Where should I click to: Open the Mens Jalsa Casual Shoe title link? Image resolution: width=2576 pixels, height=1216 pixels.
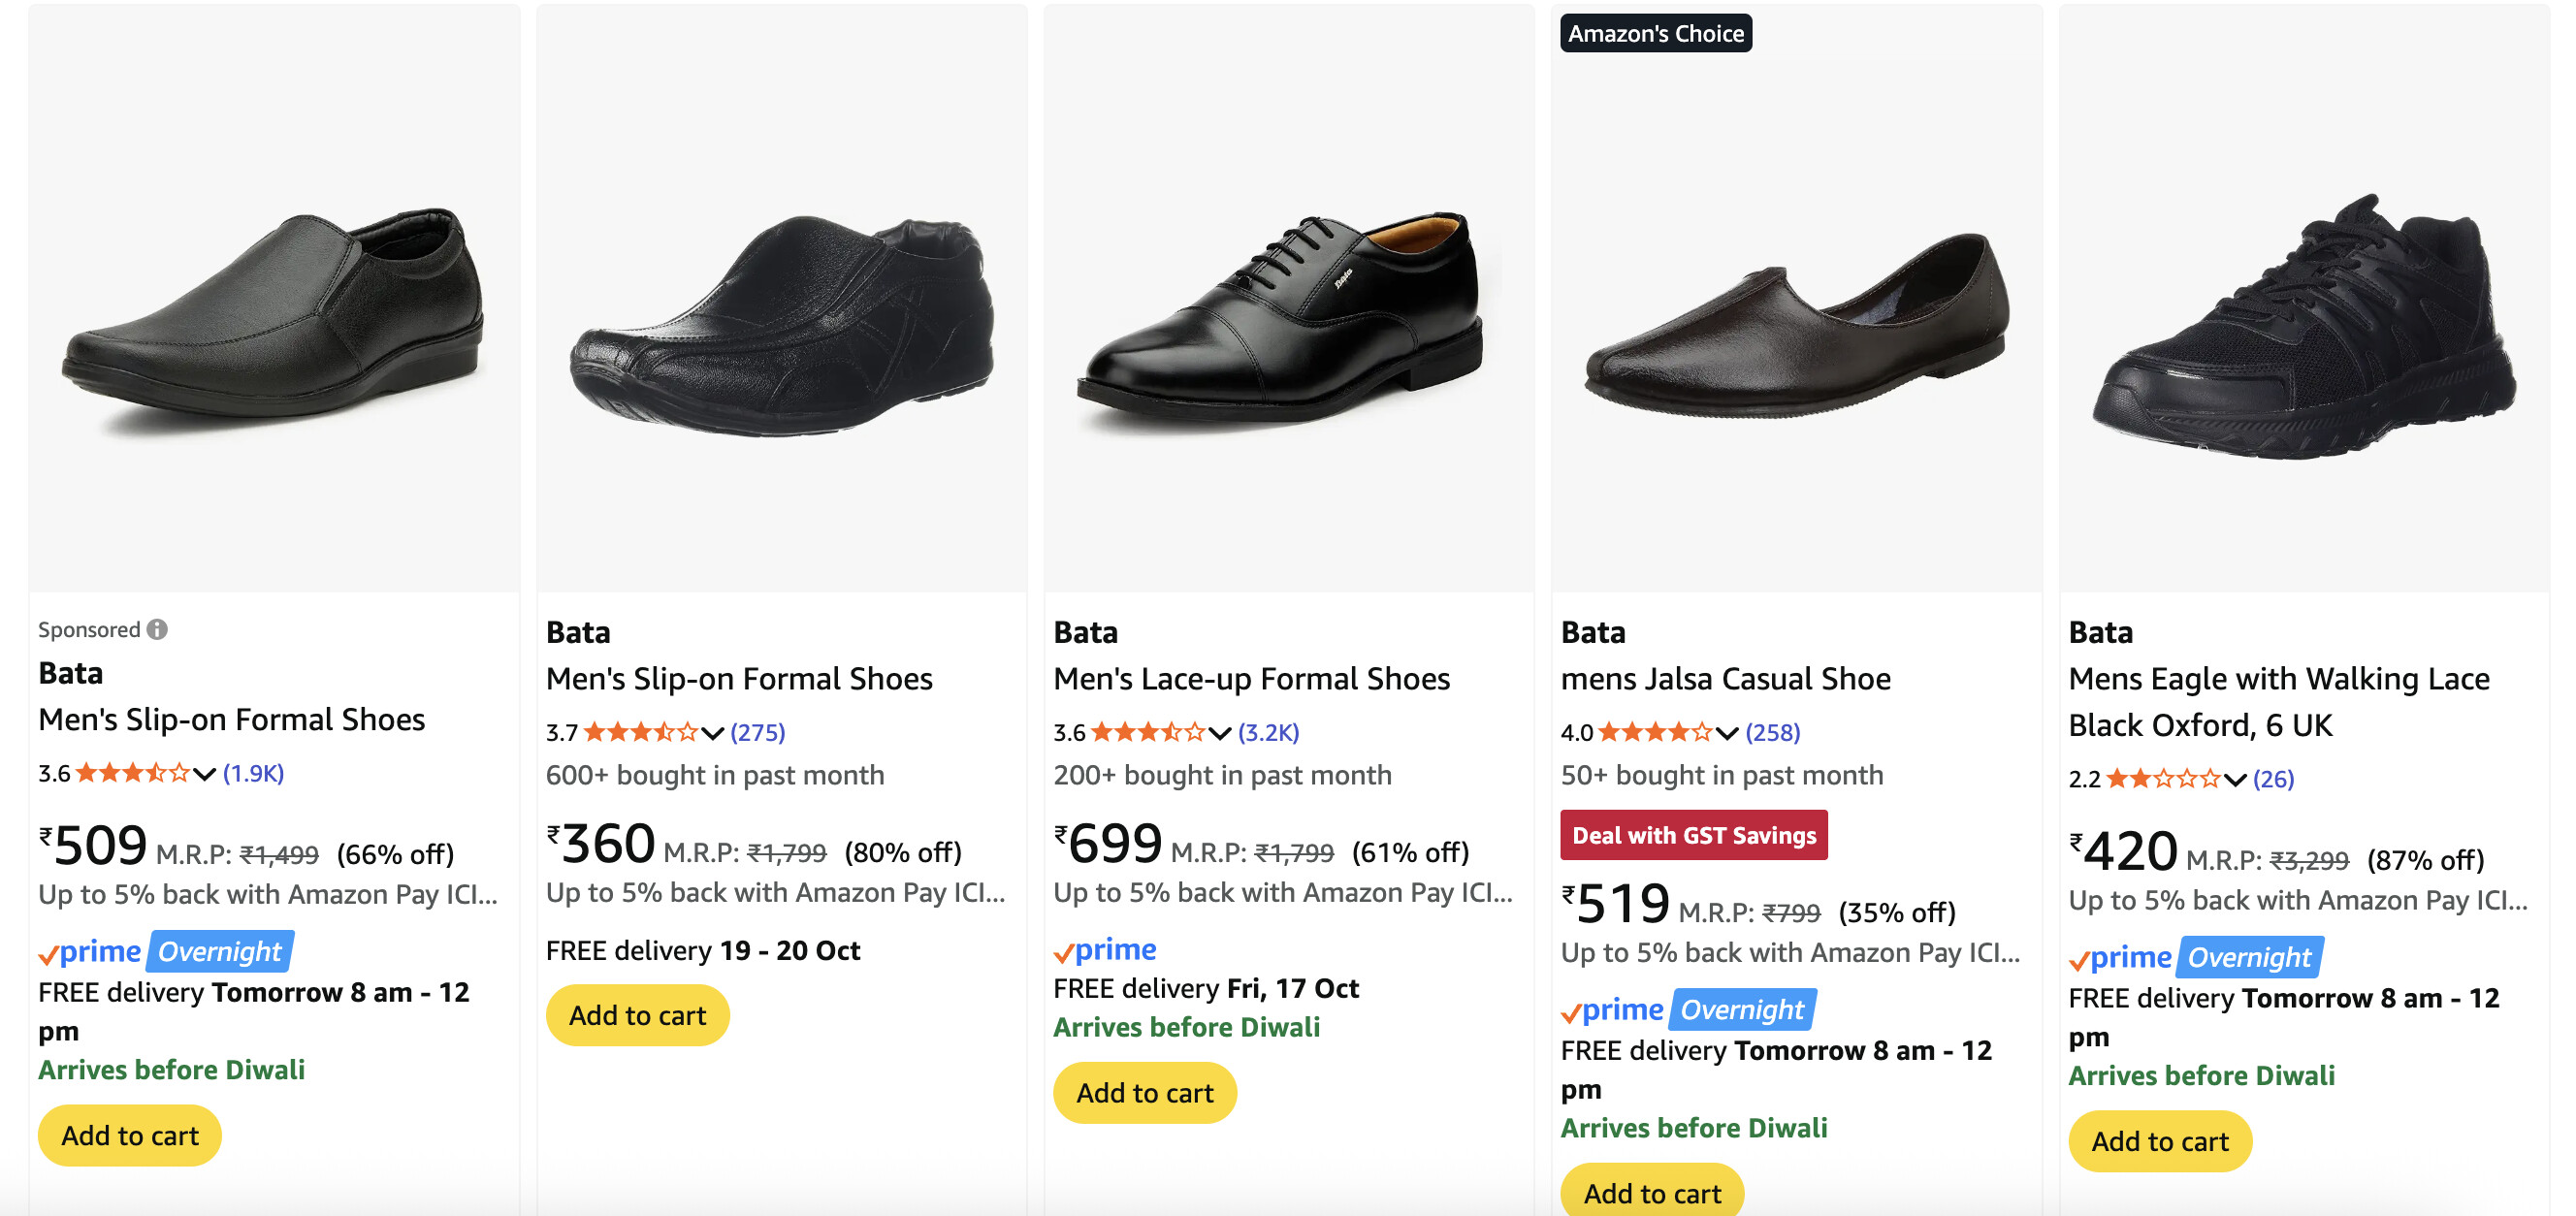click(x=1725, y=679)
